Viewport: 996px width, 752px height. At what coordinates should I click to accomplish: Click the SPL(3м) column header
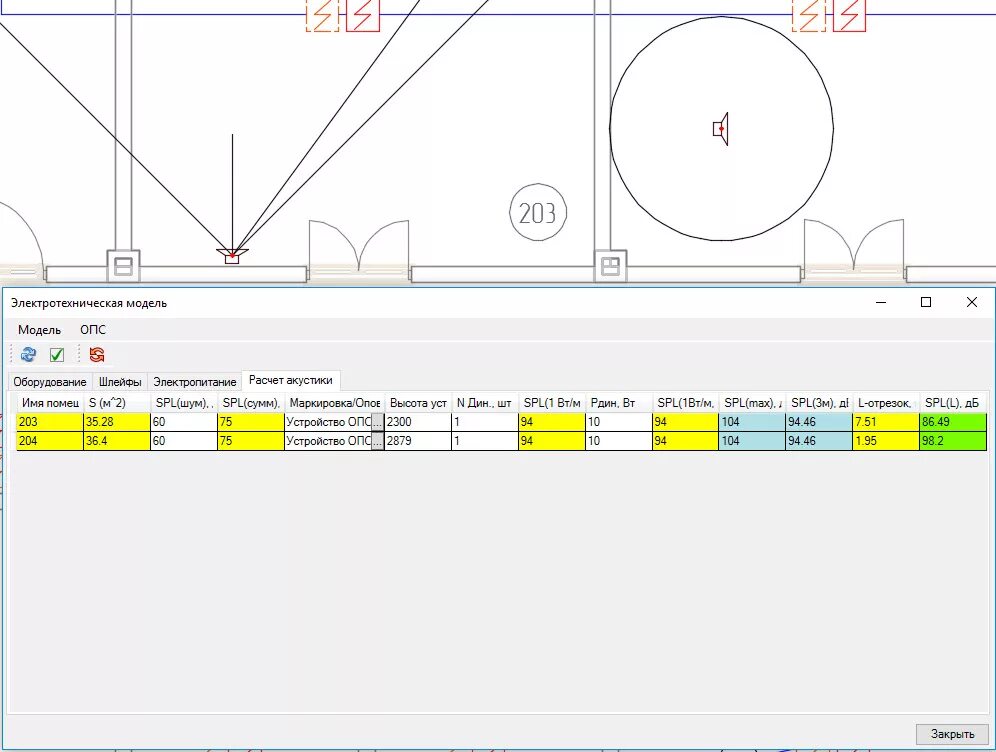pos(819,403)
